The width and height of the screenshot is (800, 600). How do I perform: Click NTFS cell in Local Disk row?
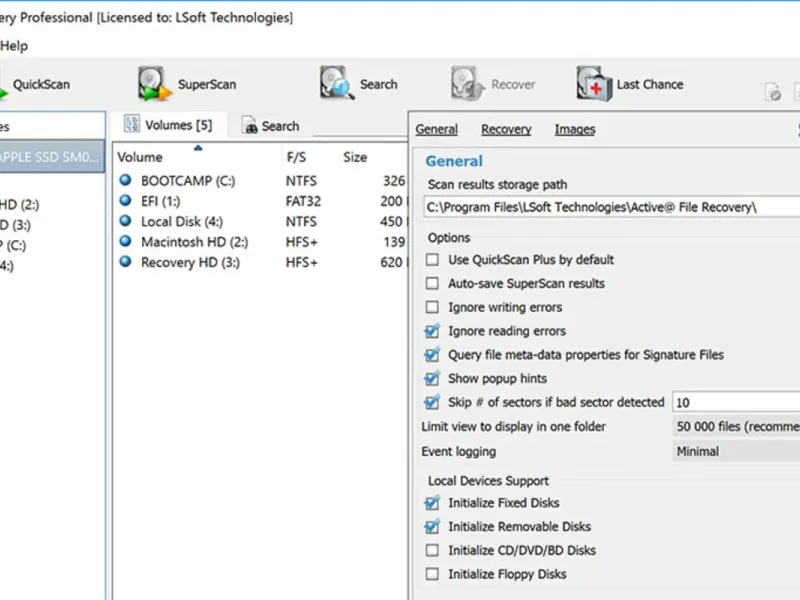pyautogui.click(x=301, y=221)
